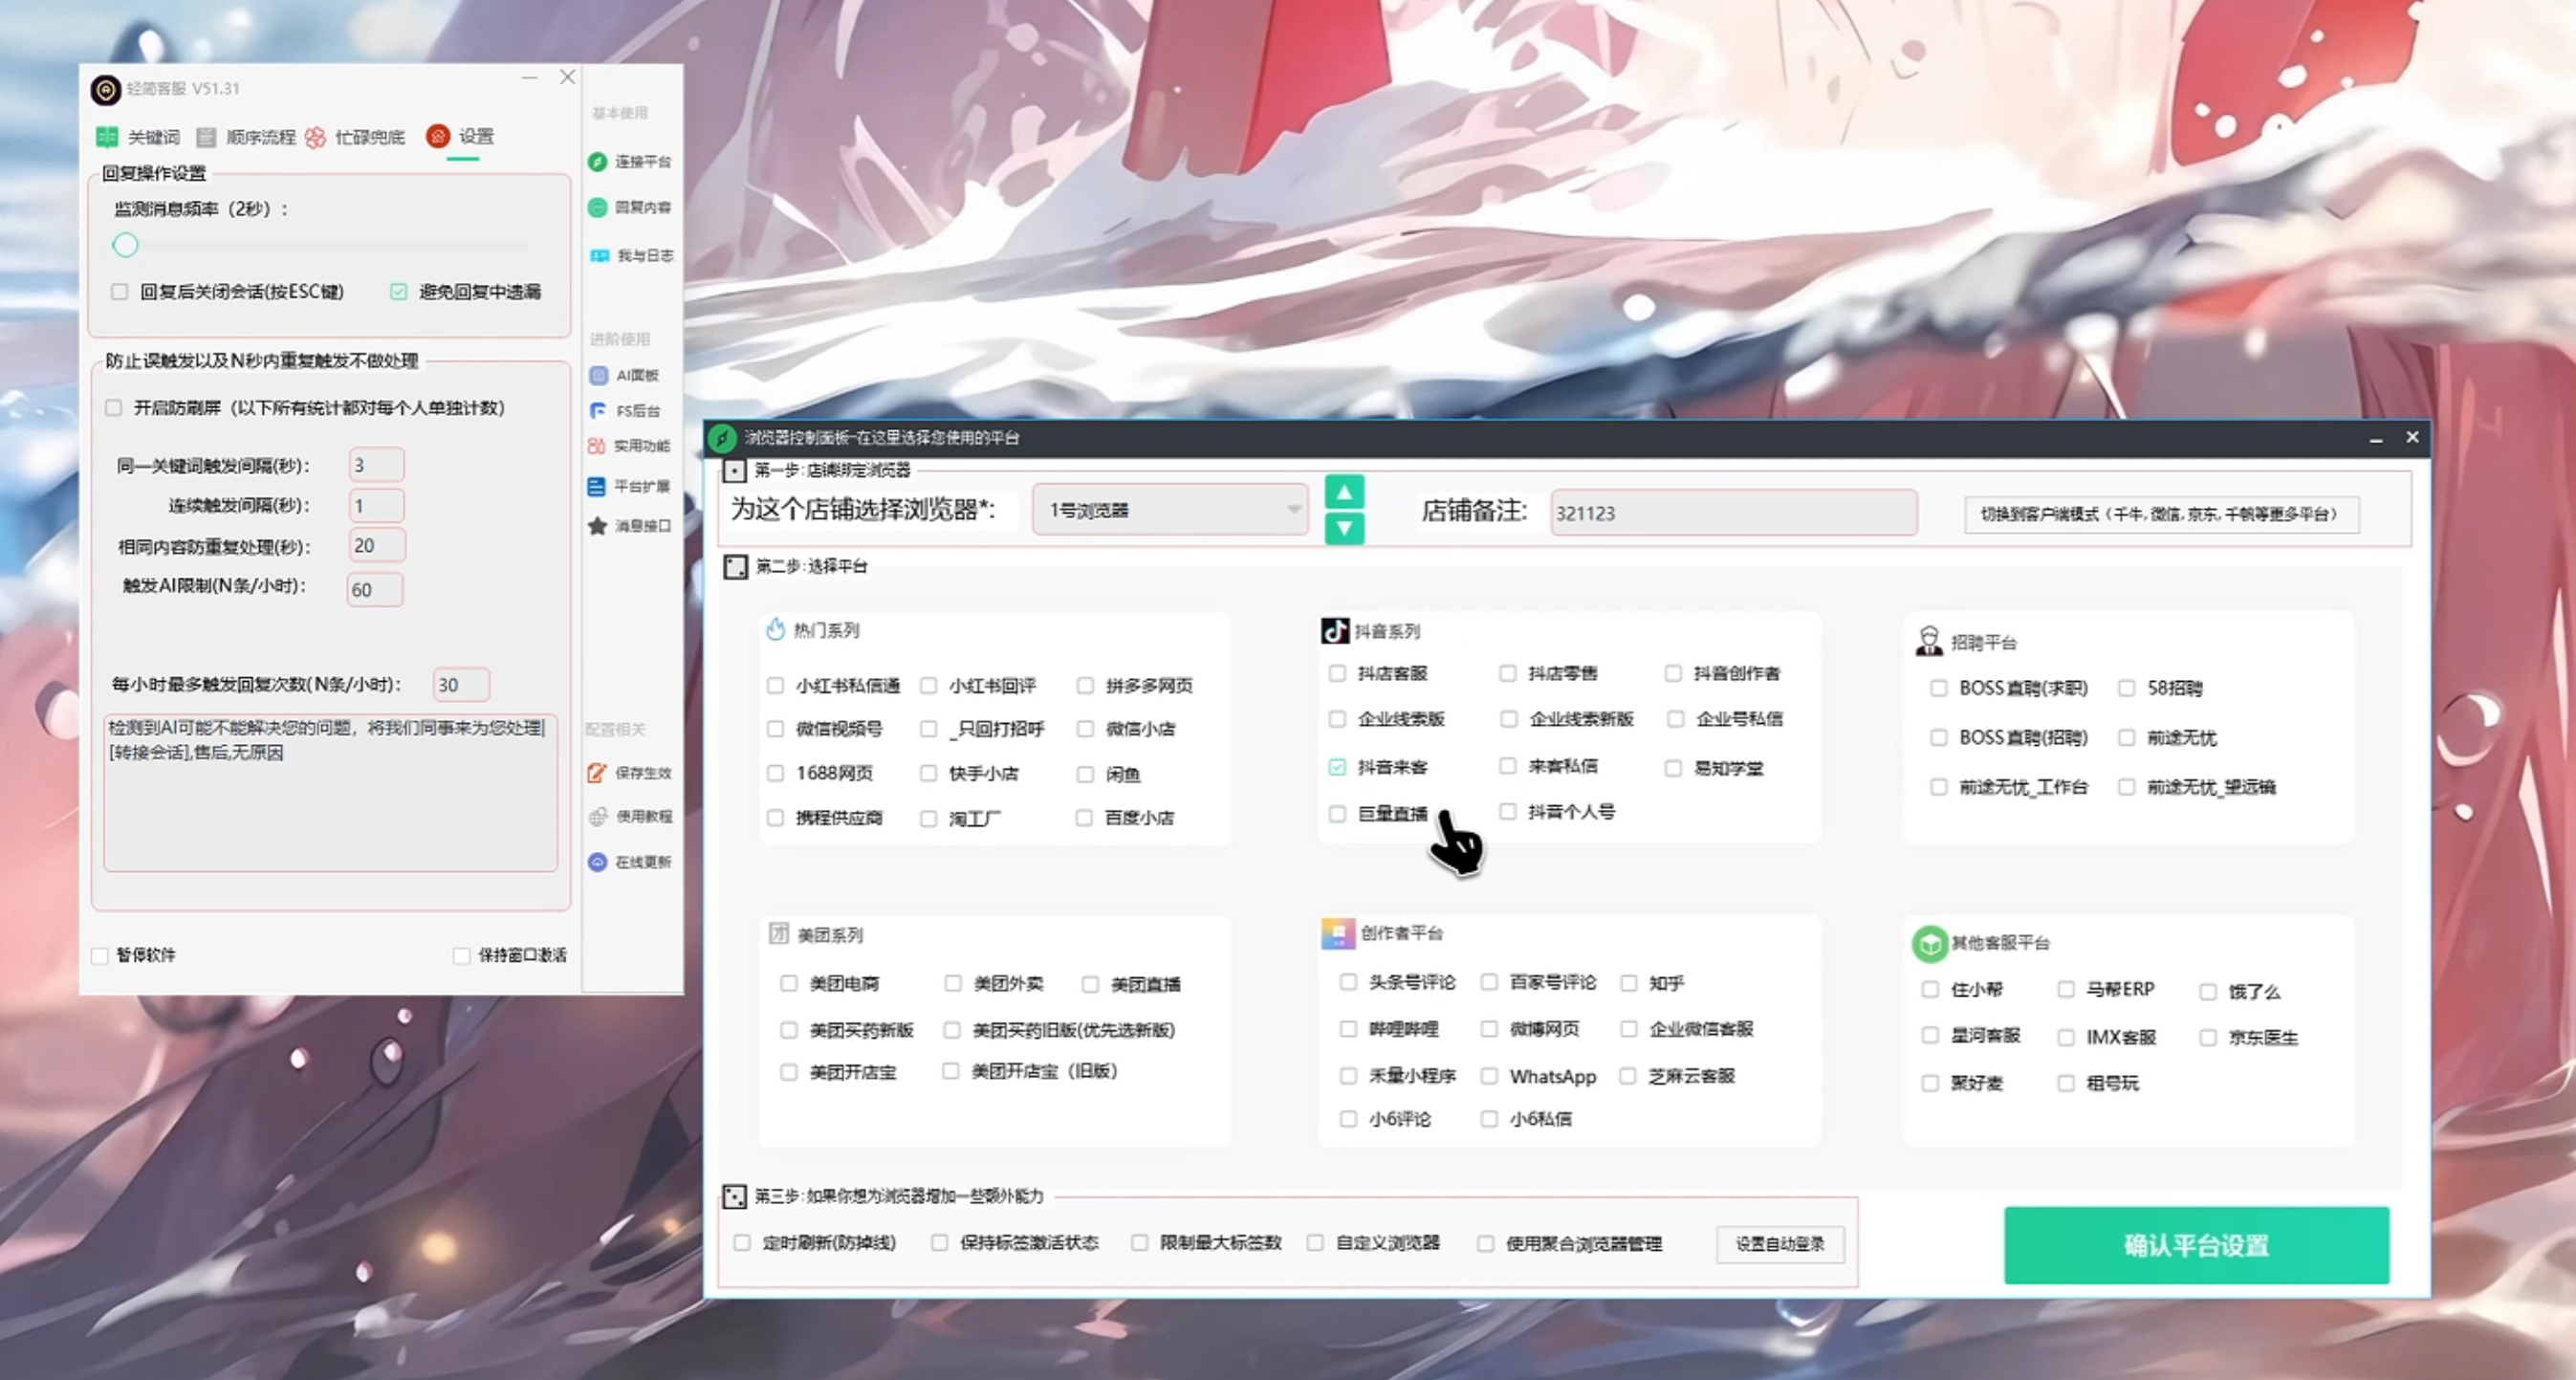Open the FS后台 panel

point(630,410)
